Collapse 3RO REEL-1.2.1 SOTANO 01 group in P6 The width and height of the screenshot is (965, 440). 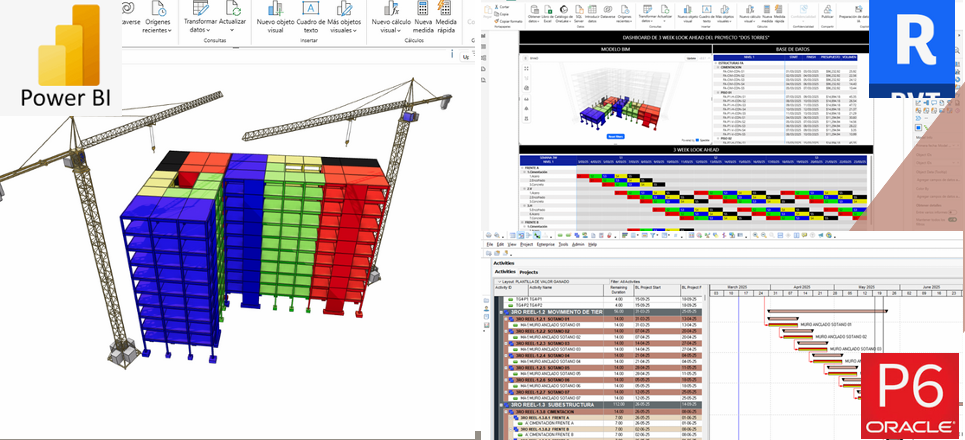[x=506, y=319]
